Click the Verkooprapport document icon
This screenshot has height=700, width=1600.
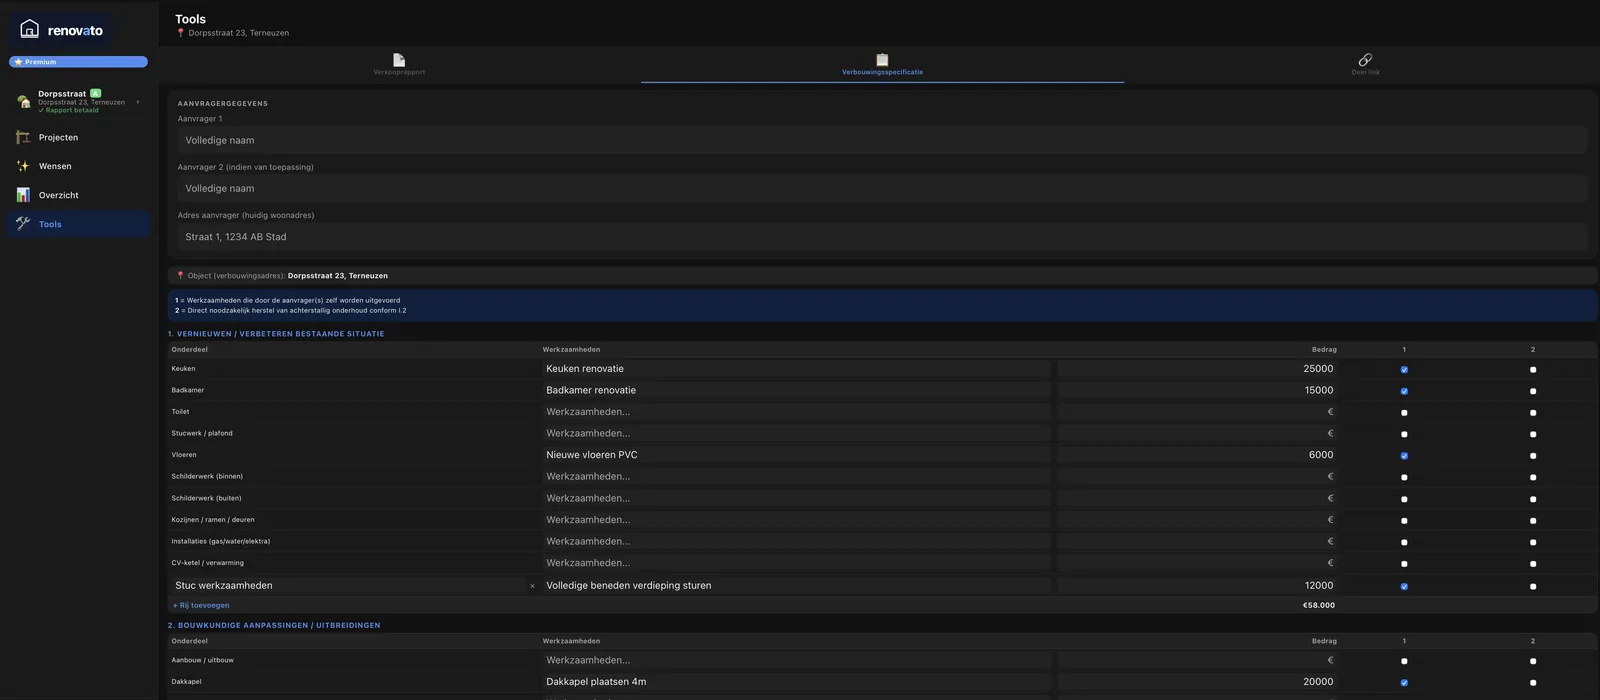(399, 60)
